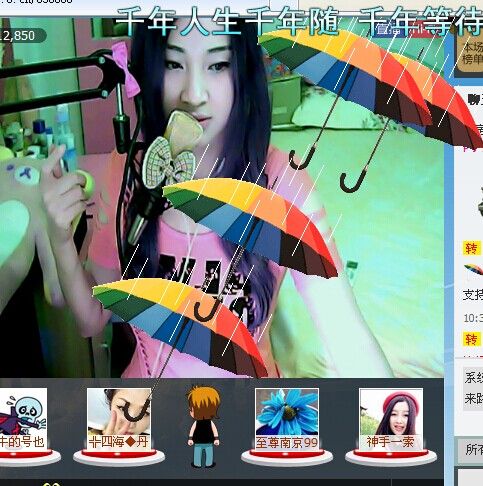Select the 直播 live tab on the video
This screenshot has width=483, height=486.
click(387, 30)
